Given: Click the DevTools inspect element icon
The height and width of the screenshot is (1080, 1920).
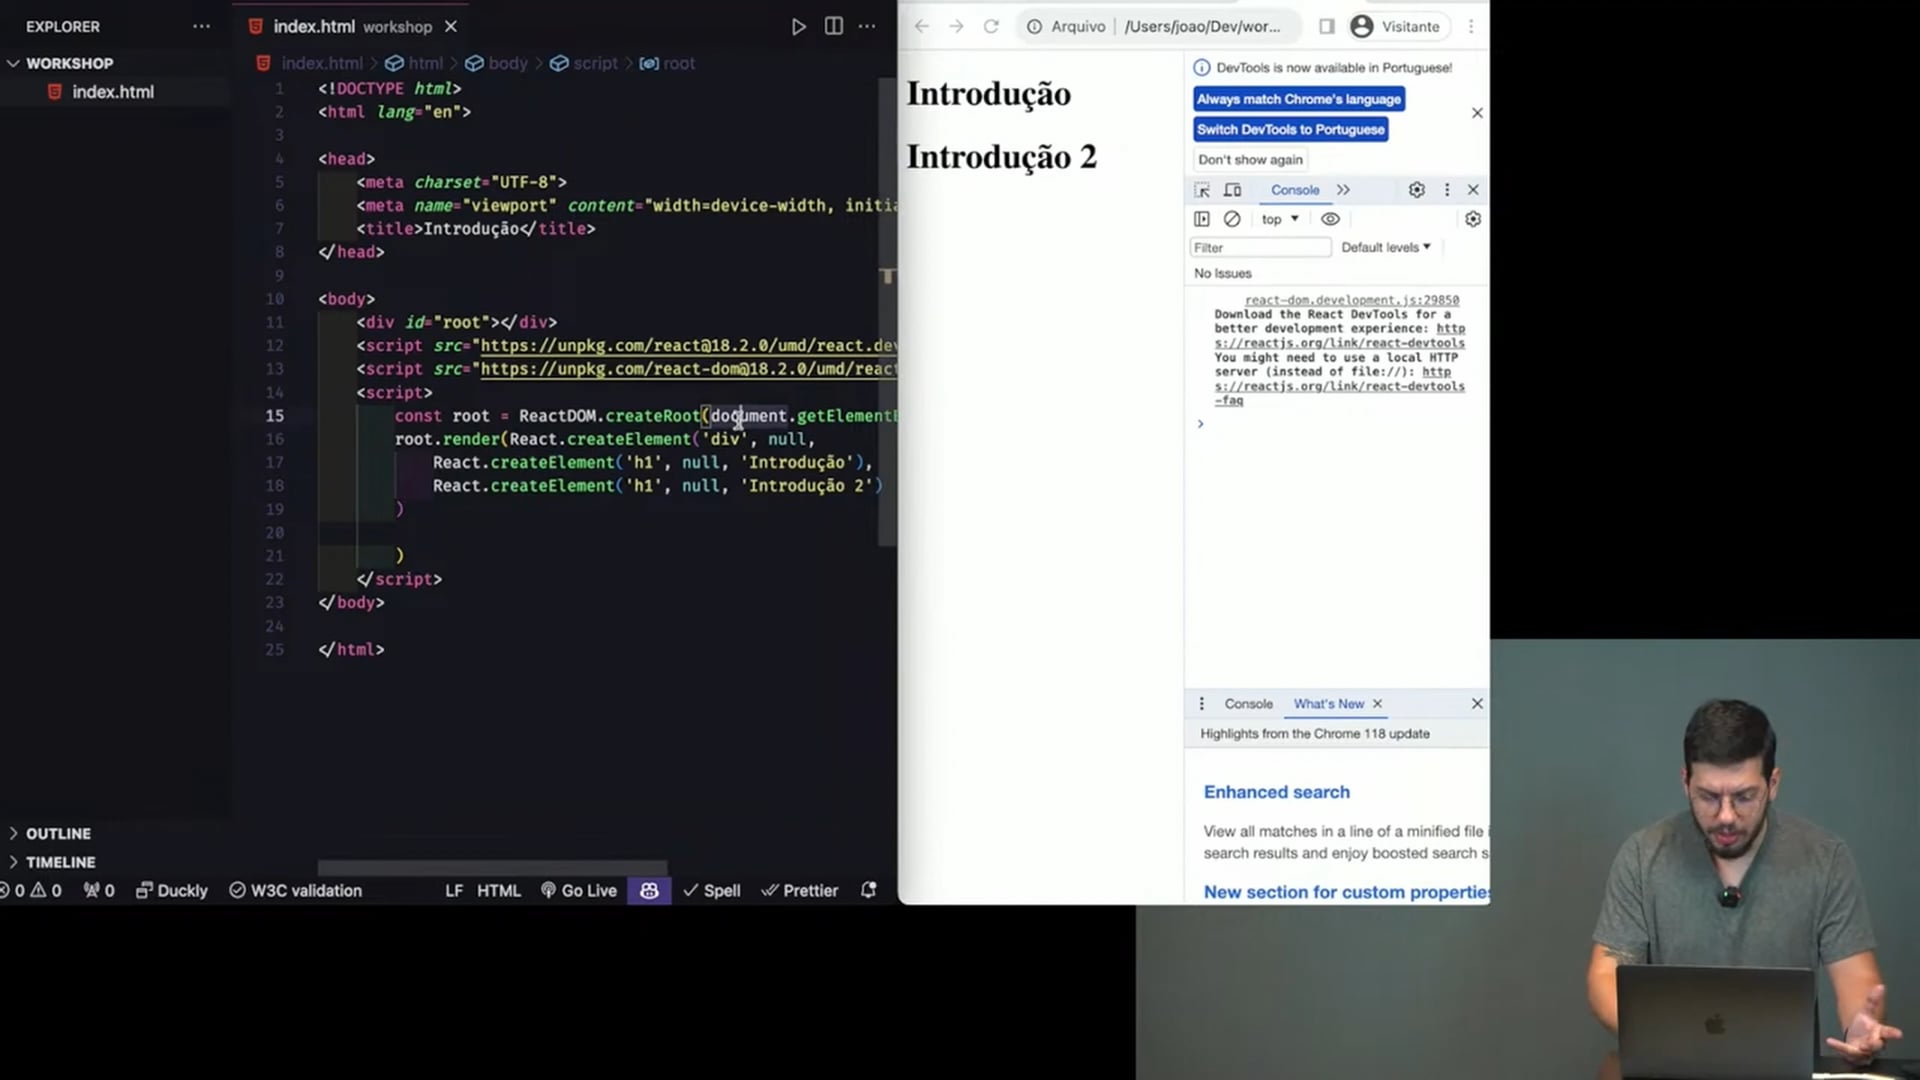Looking at the screenshot, I should [1202, 190].
